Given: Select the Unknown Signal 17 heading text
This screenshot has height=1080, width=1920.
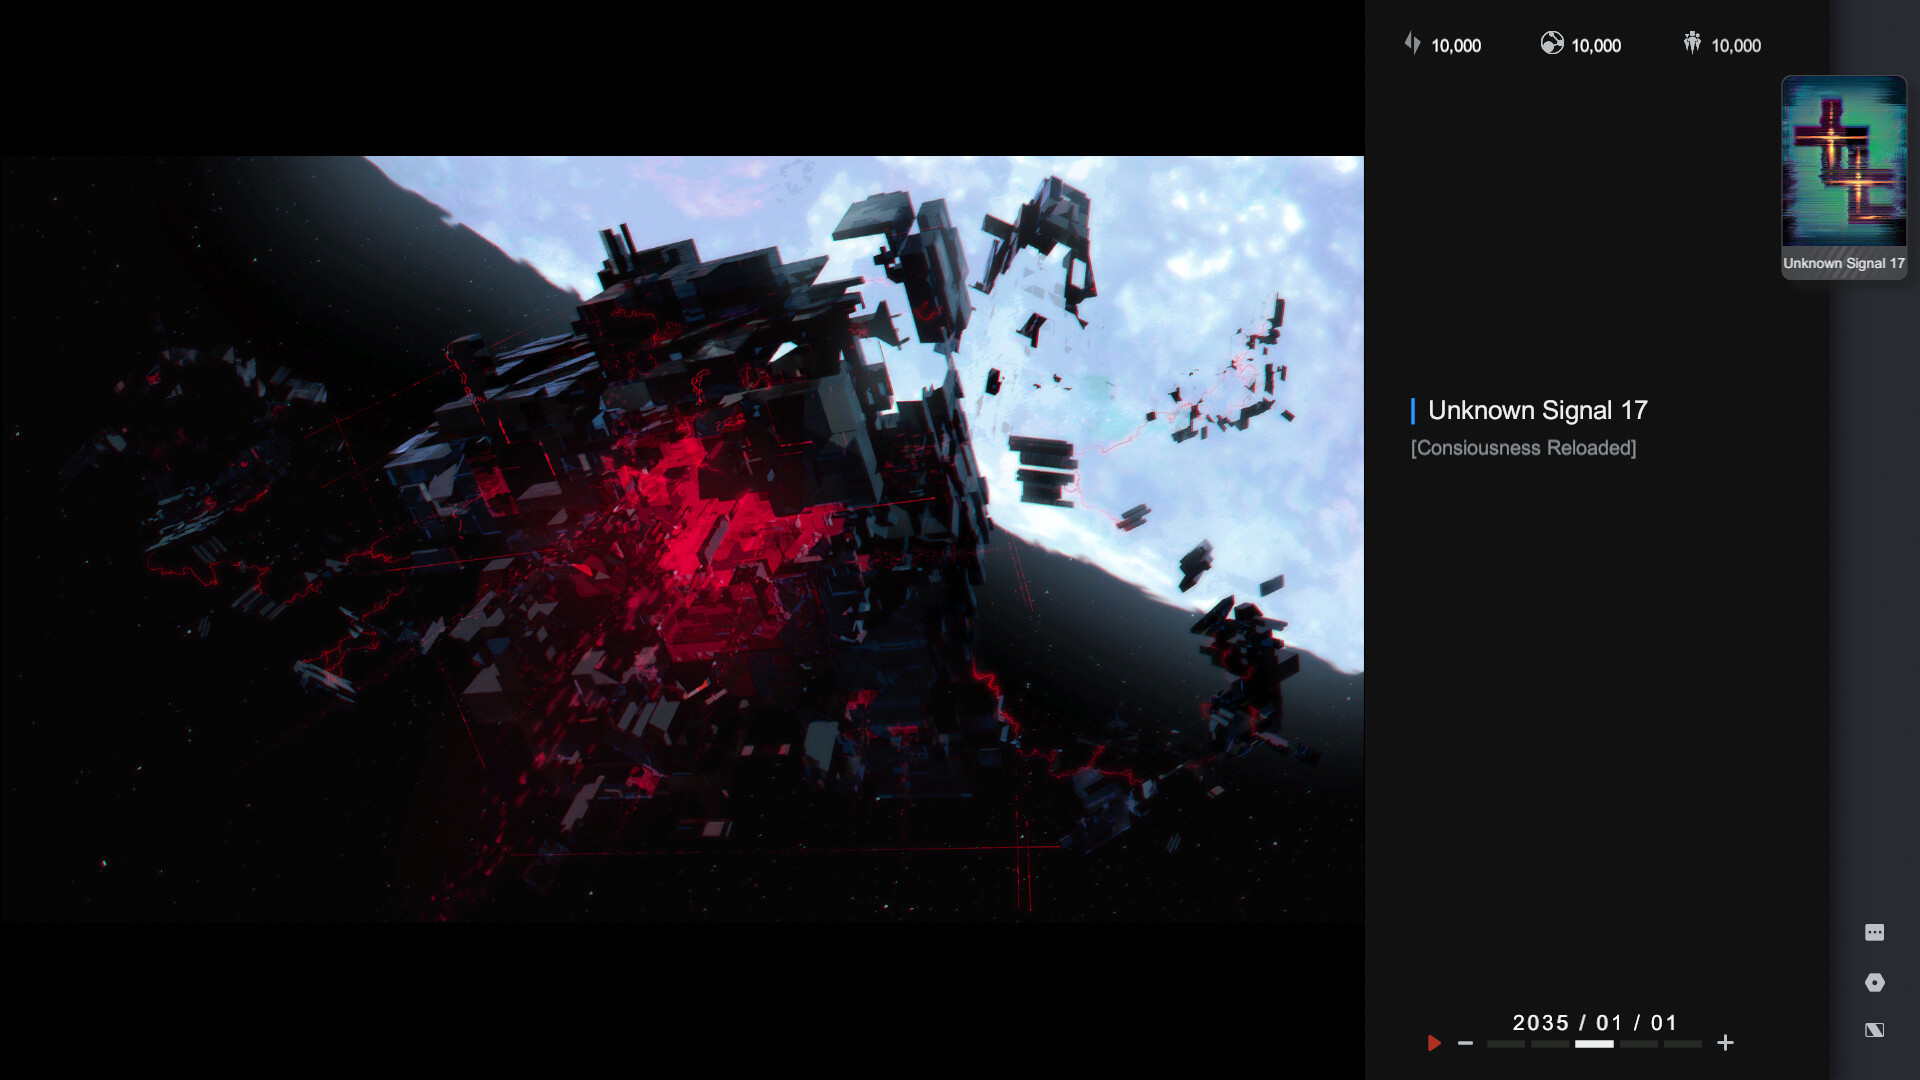Looking at the screenshot, I should click(x=1538, y=410).
